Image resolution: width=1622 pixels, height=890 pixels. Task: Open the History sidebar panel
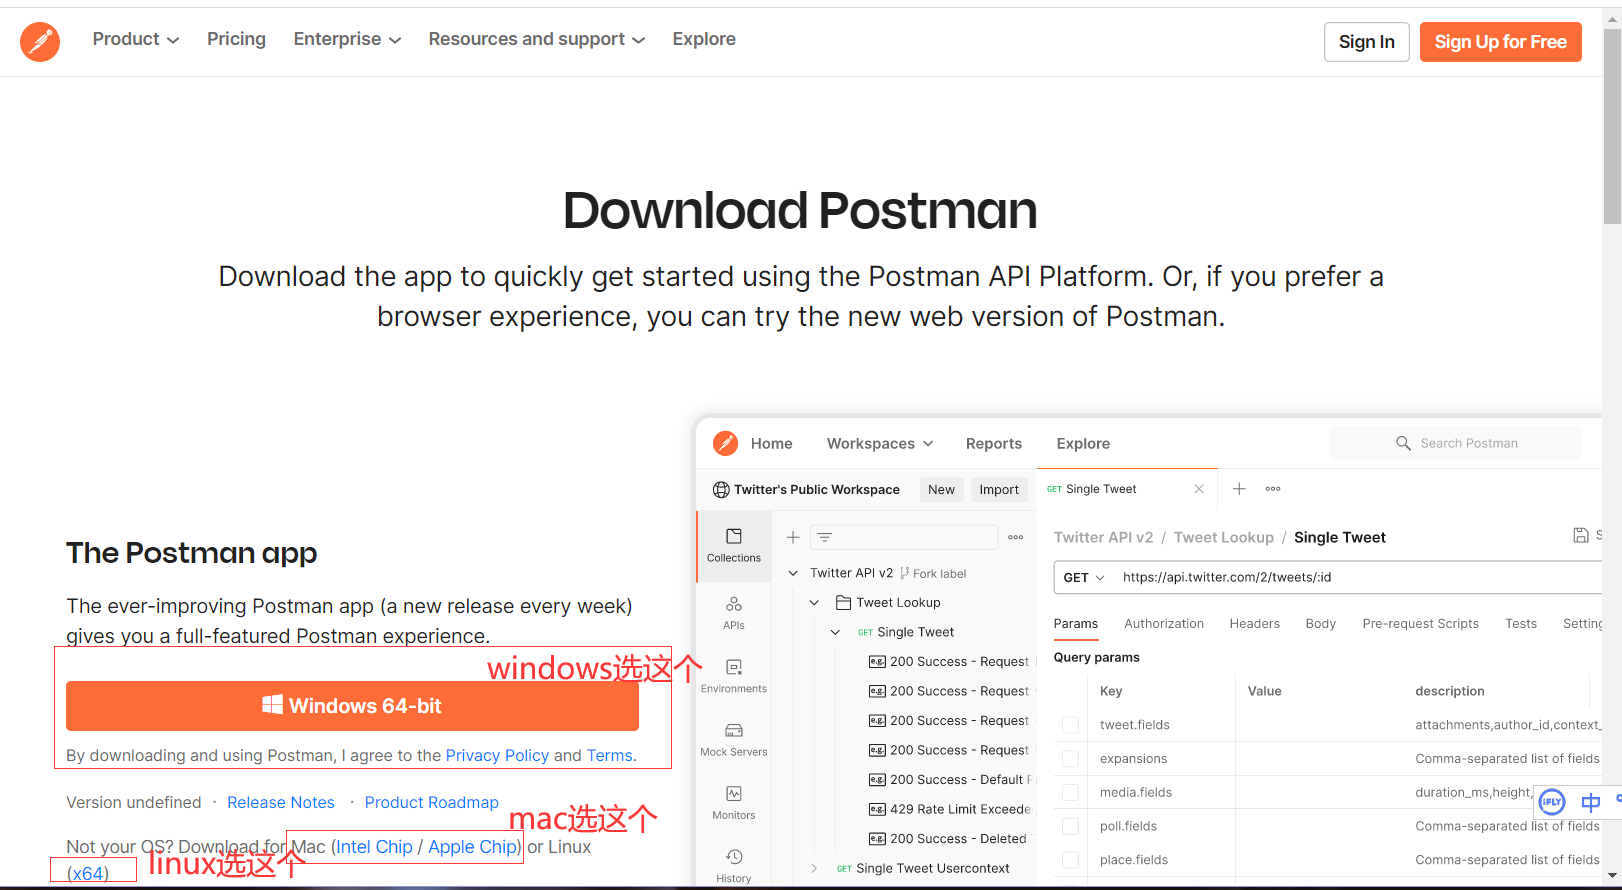click(734, 865)
